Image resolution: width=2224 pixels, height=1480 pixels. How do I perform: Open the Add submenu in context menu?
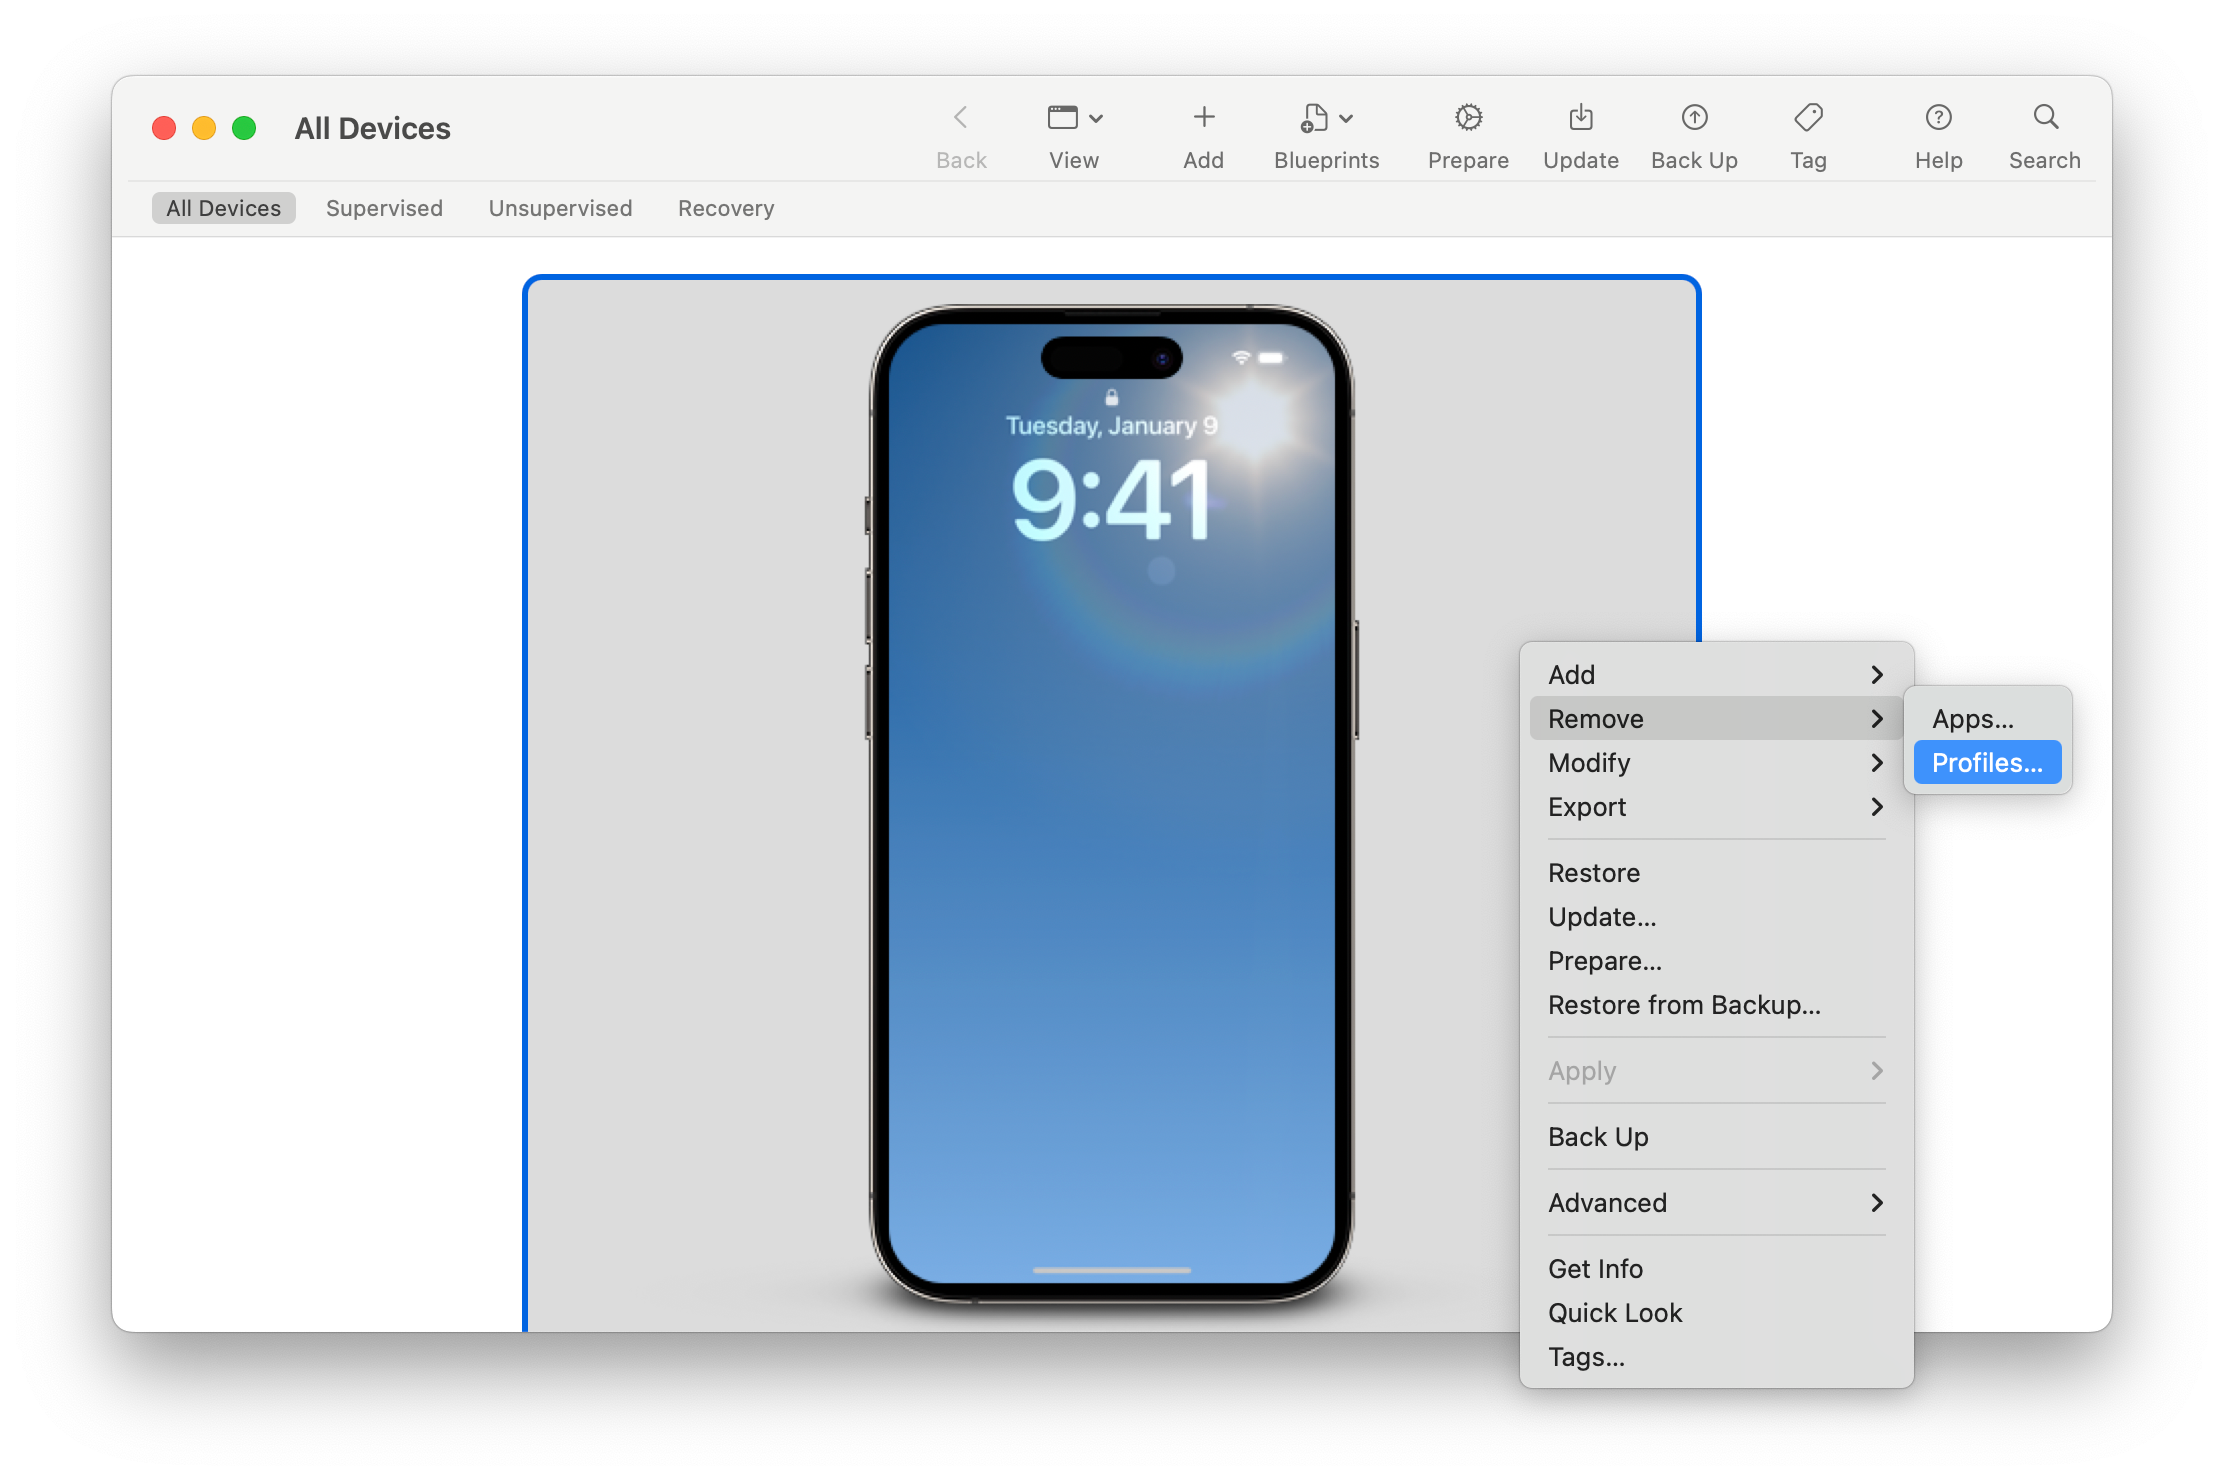pos(1716,675)
